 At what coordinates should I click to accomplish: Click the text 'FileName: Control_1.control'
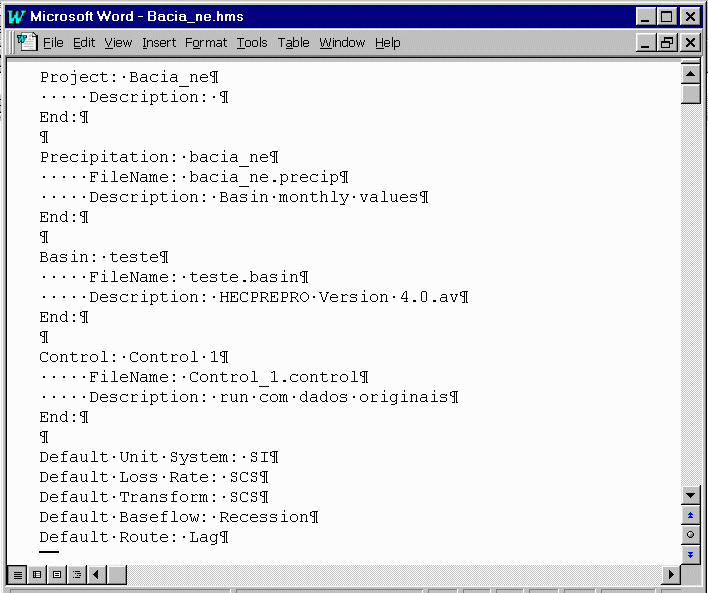[228, 377]
